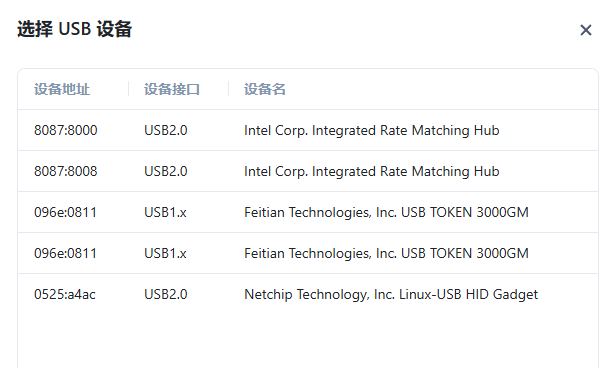Image resolution: width=615 pixels, height=368 pixels.
Task: Close the USB device selection dialog
Action: pyautogui.click(x=586, y=30)
